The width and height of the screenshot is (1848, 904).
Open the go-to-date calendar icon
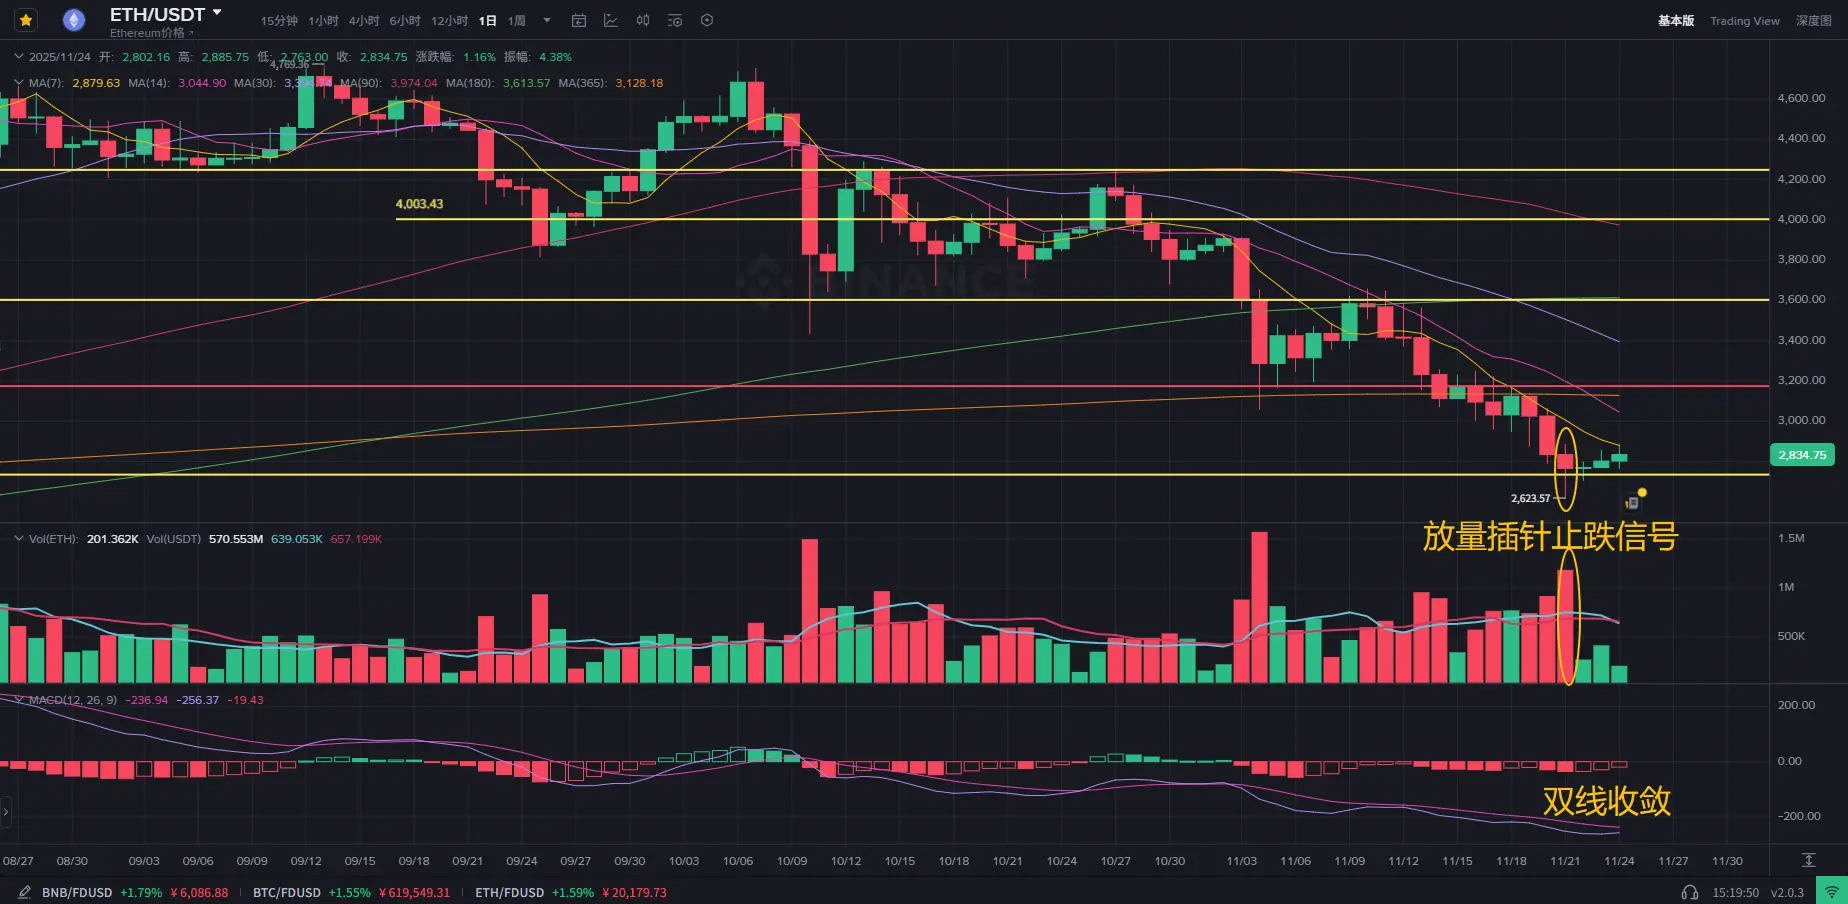[579, 21]
